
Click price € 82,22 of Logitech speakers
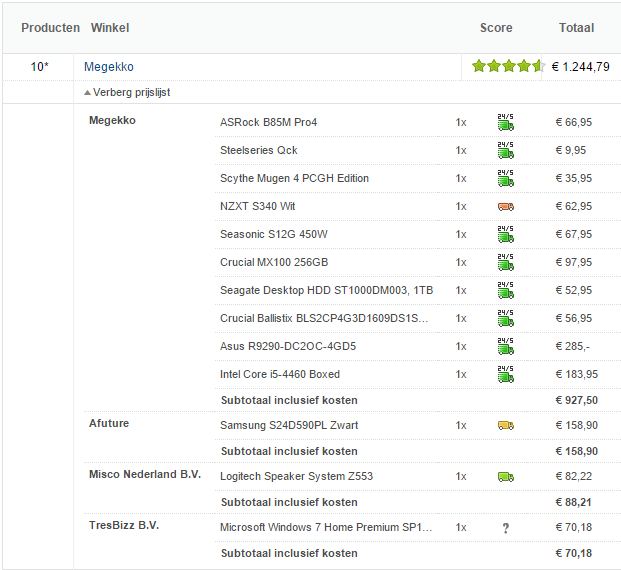[x=574, y=477]
